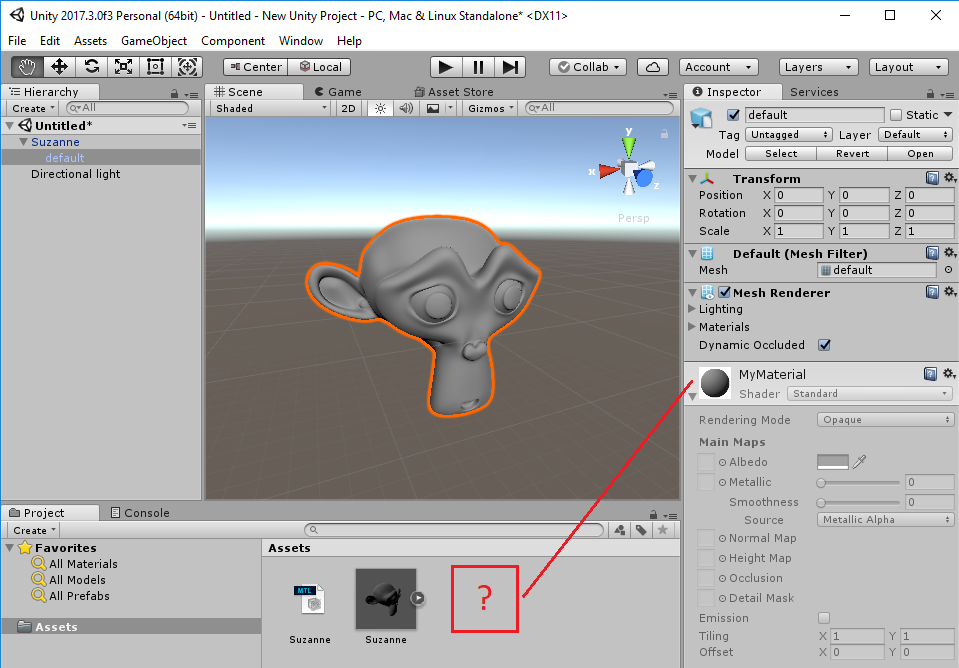The image size is (959, 668).
Task: Click the Albedo color swatch
Action: 832,462
